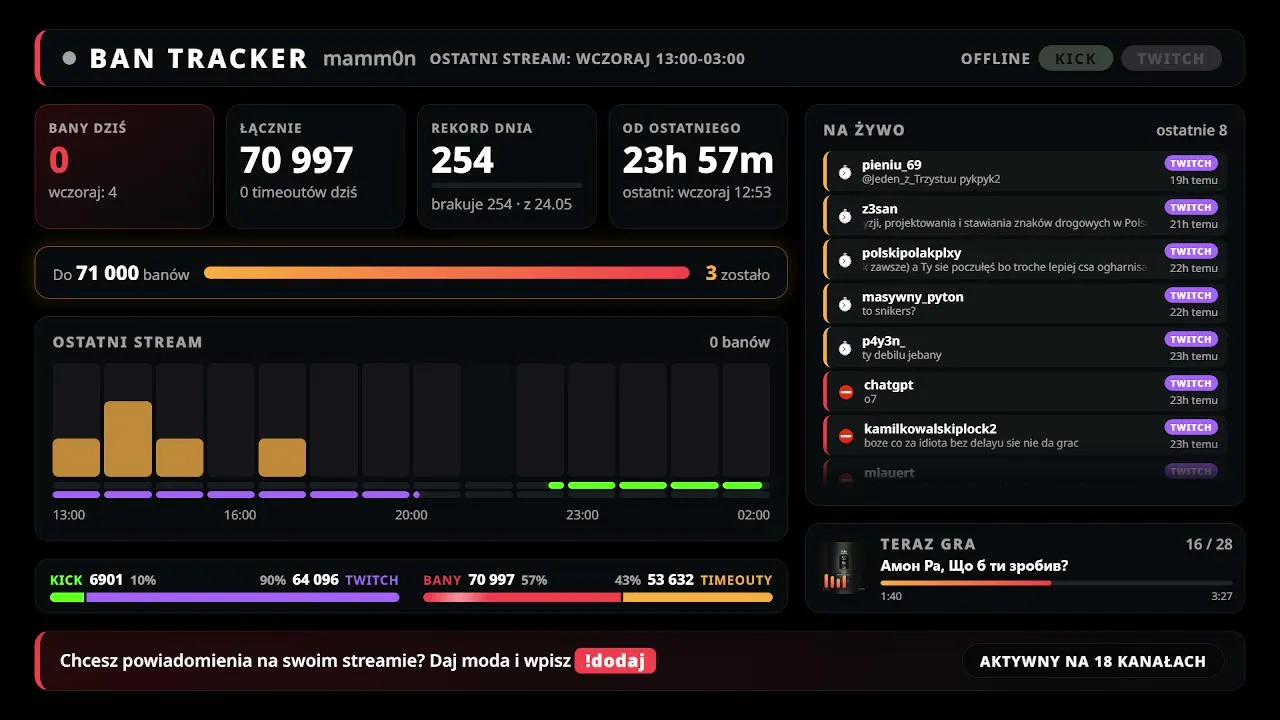This screenshot has height=720, width=1280.
Task: Click the stopwatch icon on masywny_pyton row
Action: (x=845, y=304)
